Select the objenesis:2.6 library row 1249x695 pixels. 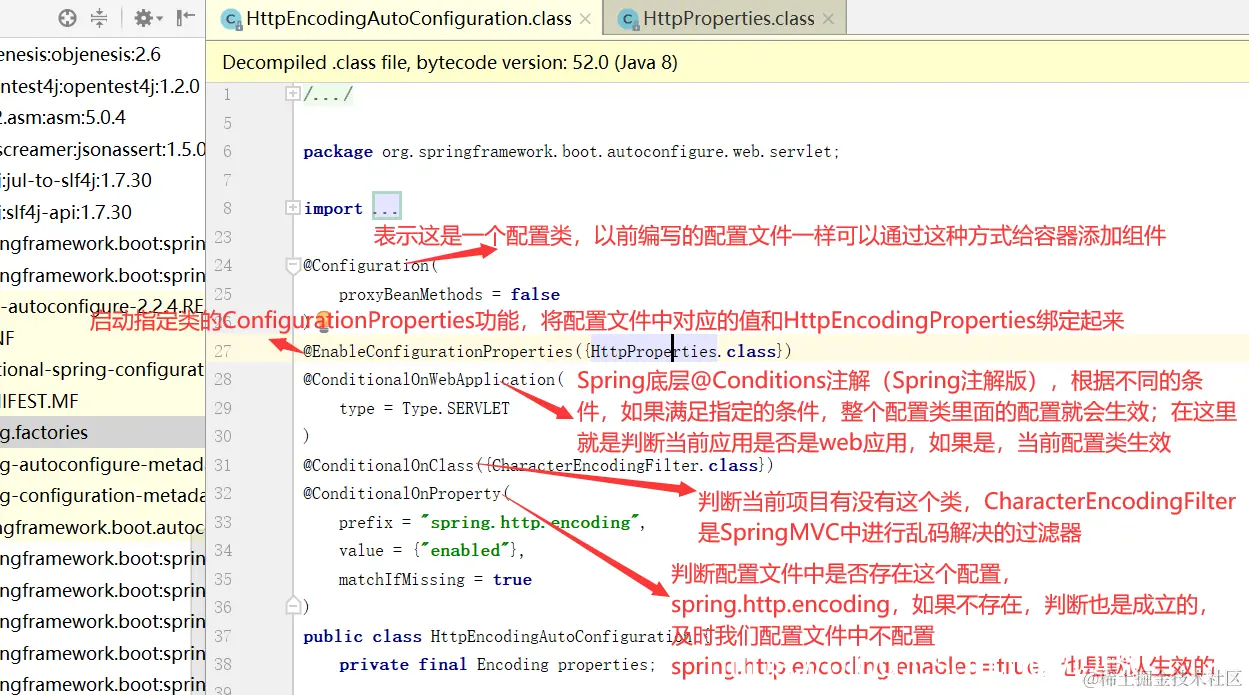point(100,54)
